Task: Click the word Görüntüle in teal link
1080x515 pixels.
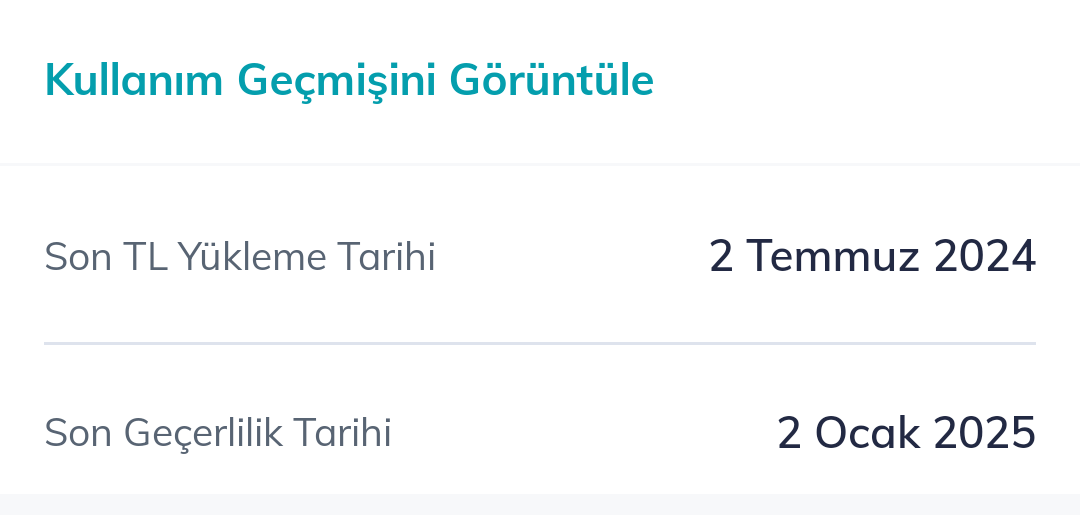Action: pyautogui.click(x=551, y=81)
